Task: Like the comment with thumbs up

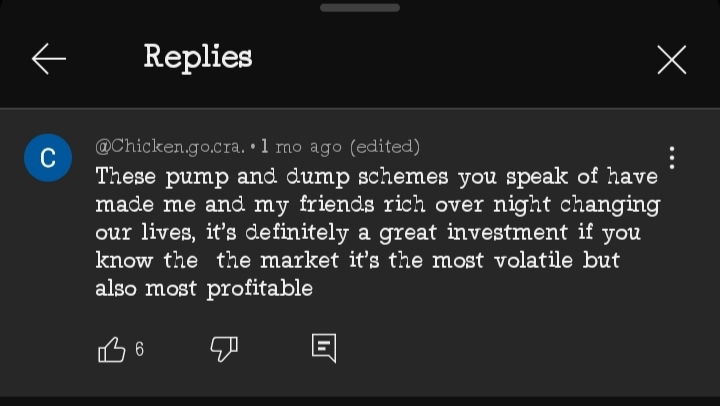Action: tap(111, 349)
